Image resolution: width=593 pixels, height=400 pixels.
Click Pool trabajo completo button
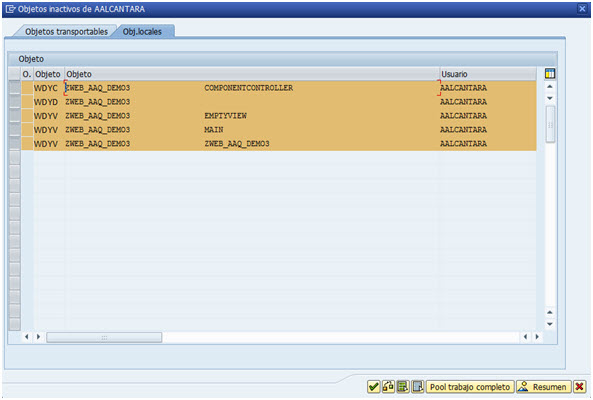coord(470,387)
